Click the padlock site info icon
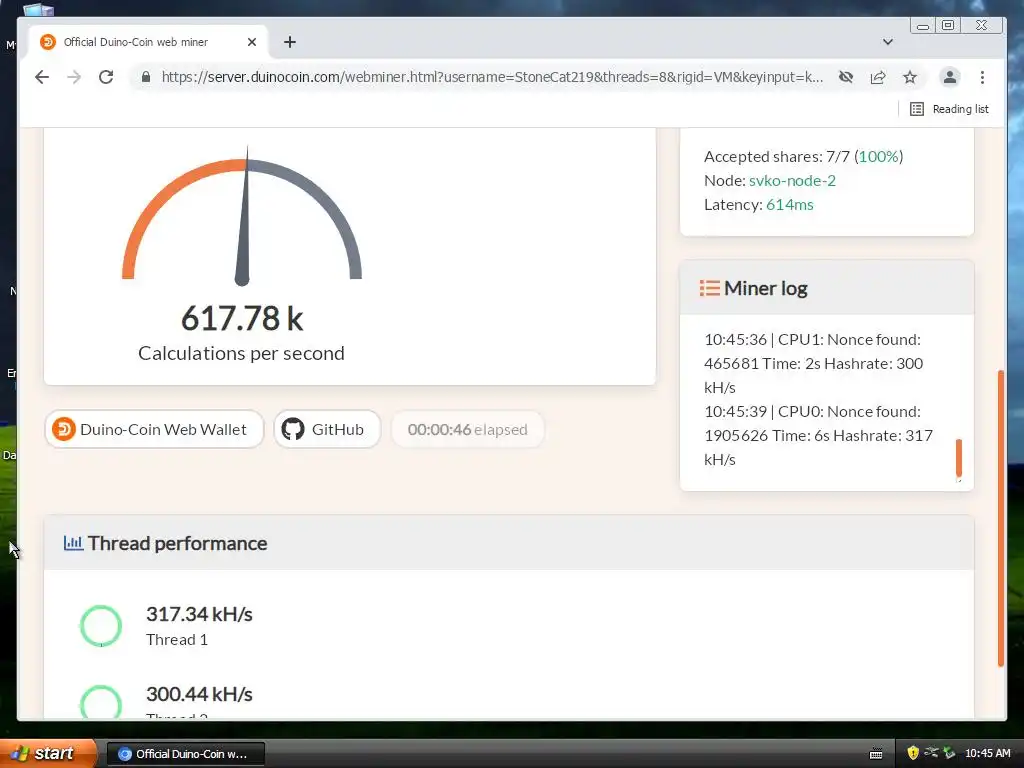Screen dimensions: 1024x768 click(x=146, y=77)
